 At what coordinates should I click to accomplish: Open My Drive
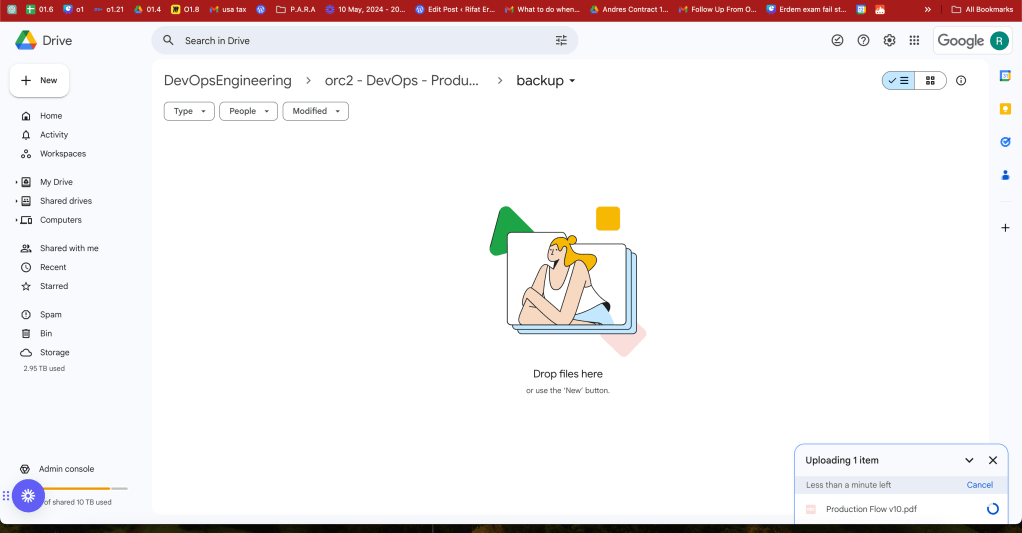pos(56,182)
